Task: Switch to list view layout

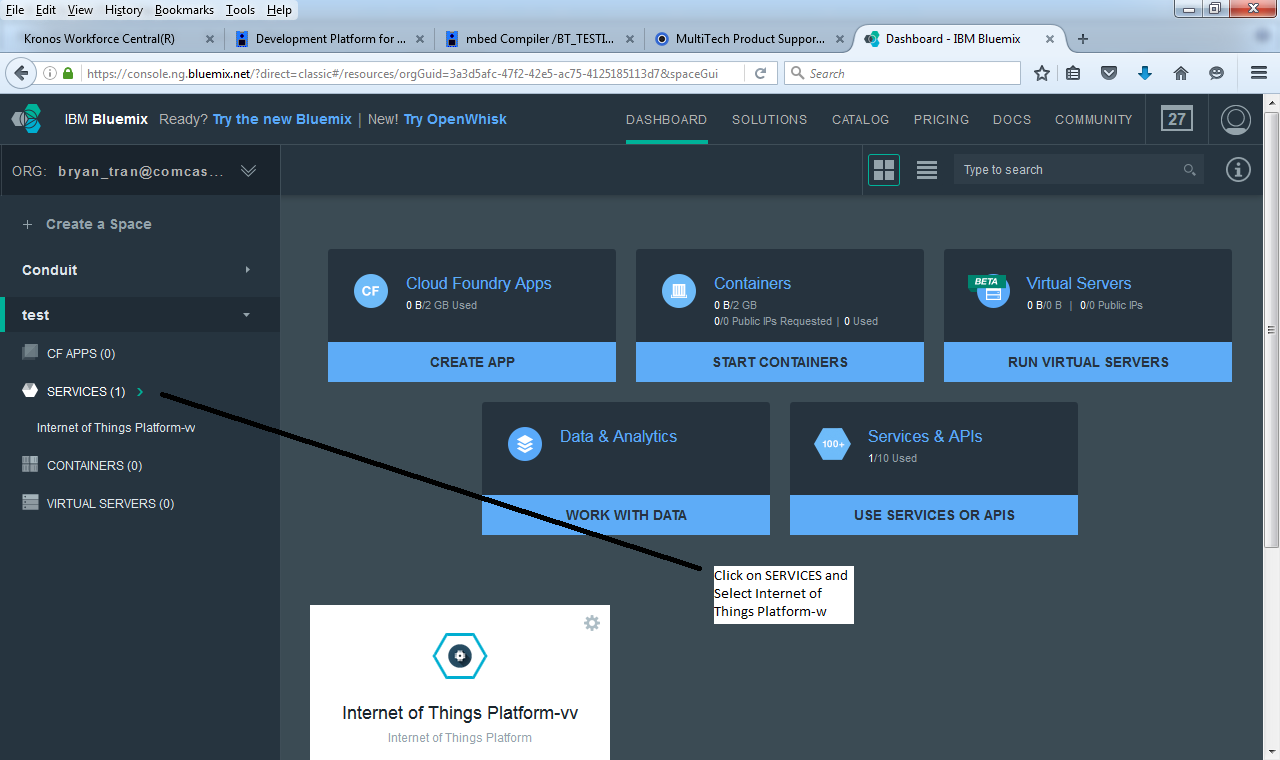Action: 927,170
